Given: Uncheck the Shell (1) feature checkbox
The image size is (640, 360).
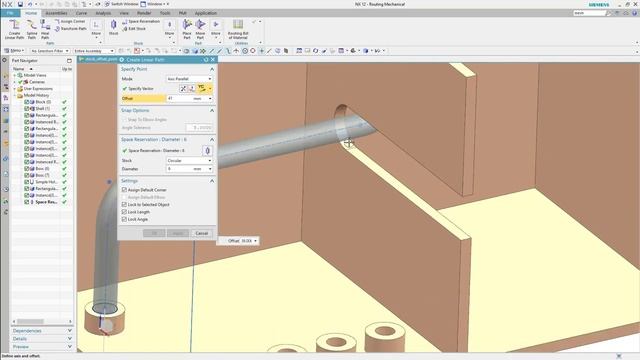Looking at the screenshot, I should point(27,109).
